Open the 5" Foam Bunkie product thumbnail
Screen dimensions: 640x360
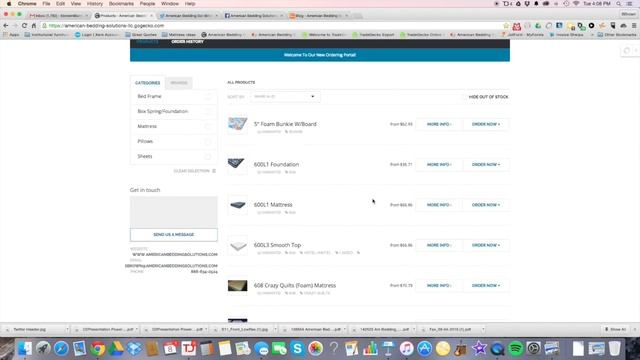(238, 124)
